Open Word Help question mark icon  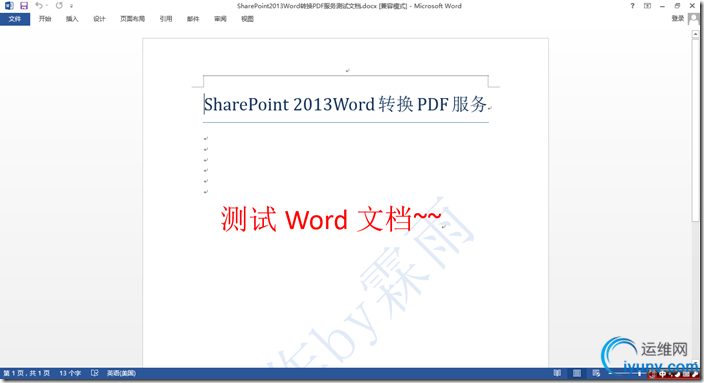632,6
